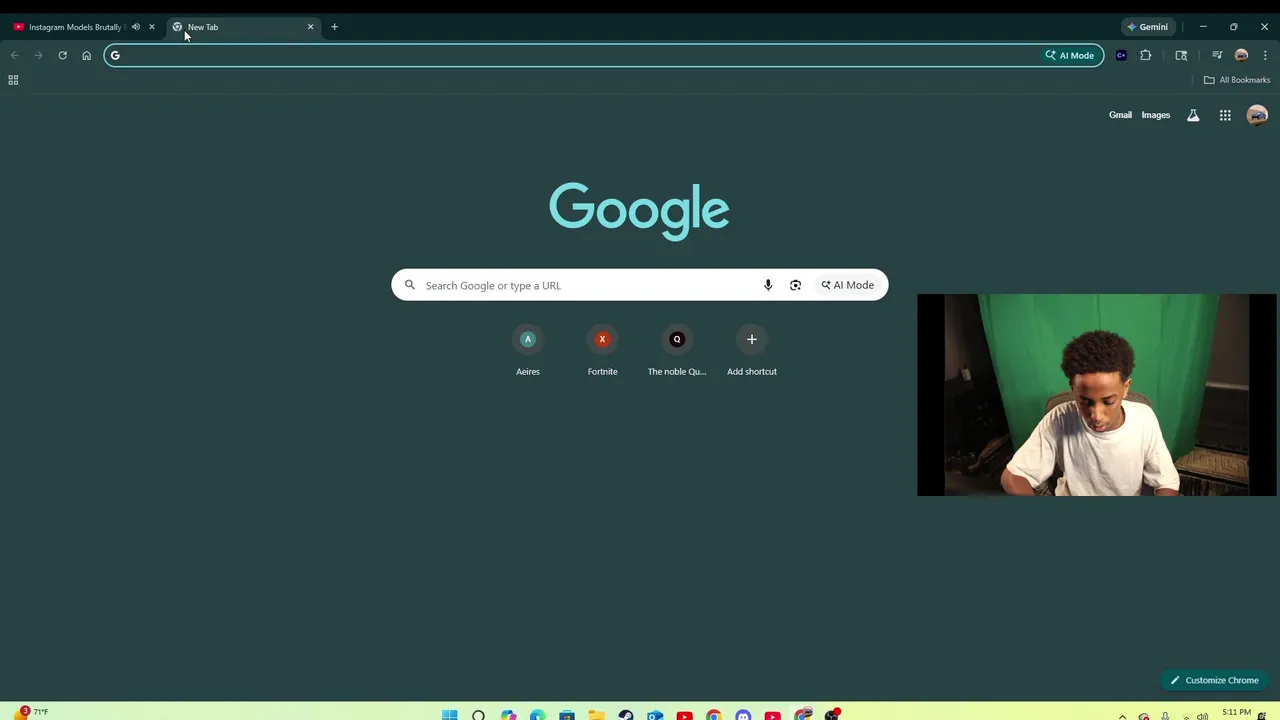Click Add shortcut tile
Screen dimensions: 1280x720
coord(752,352)
